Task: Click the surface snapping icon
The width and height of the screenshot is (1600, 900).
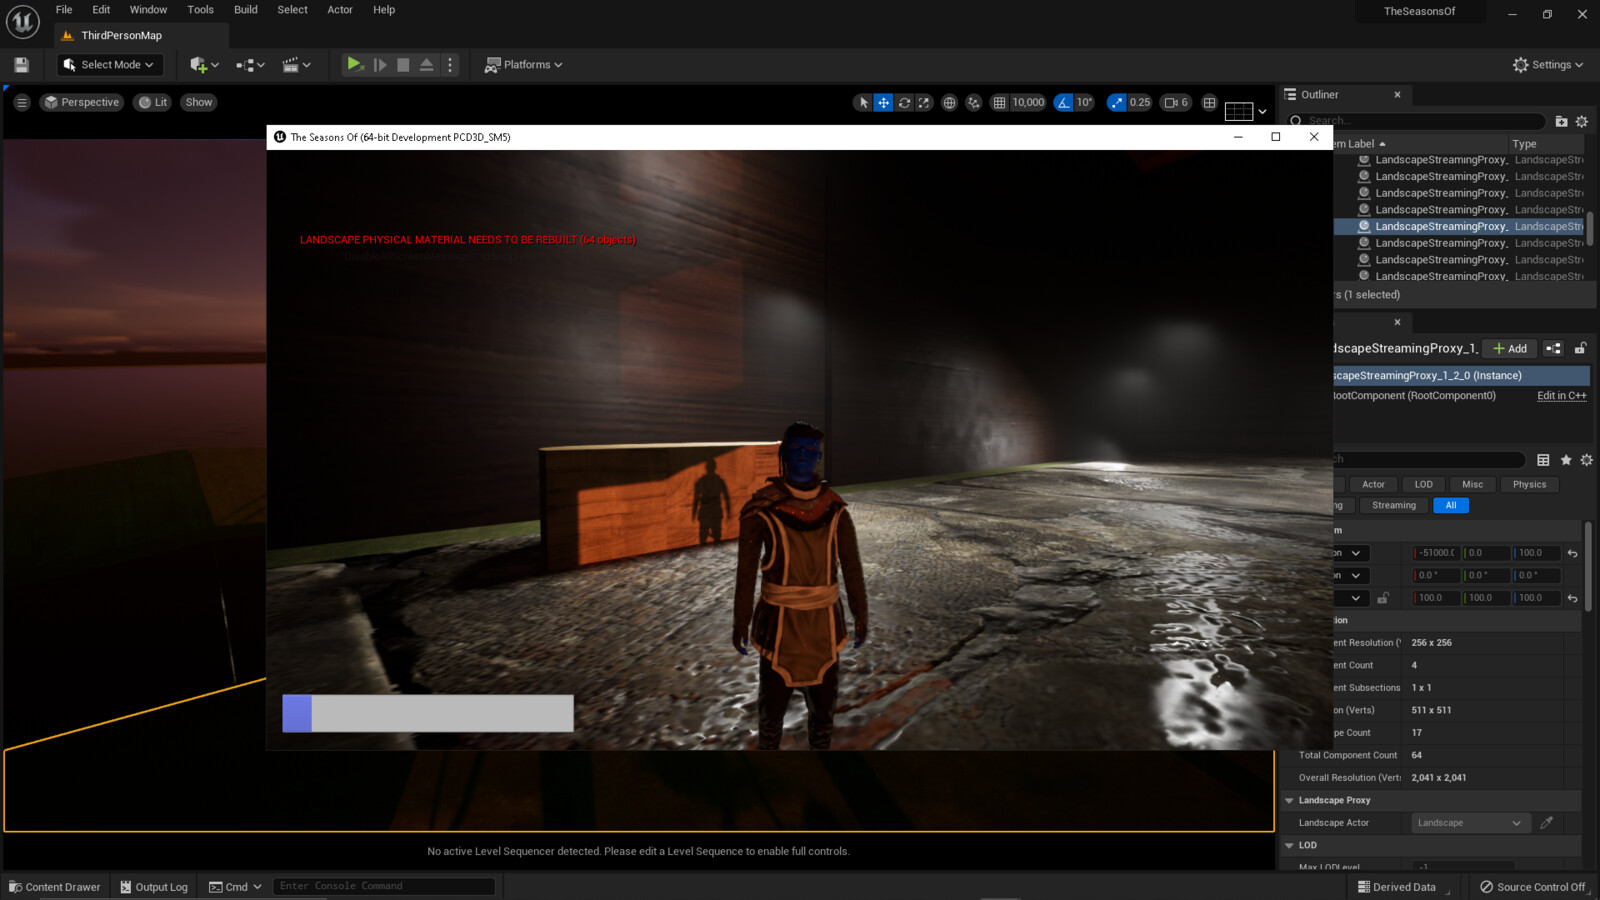Action: tap(973, 102)
